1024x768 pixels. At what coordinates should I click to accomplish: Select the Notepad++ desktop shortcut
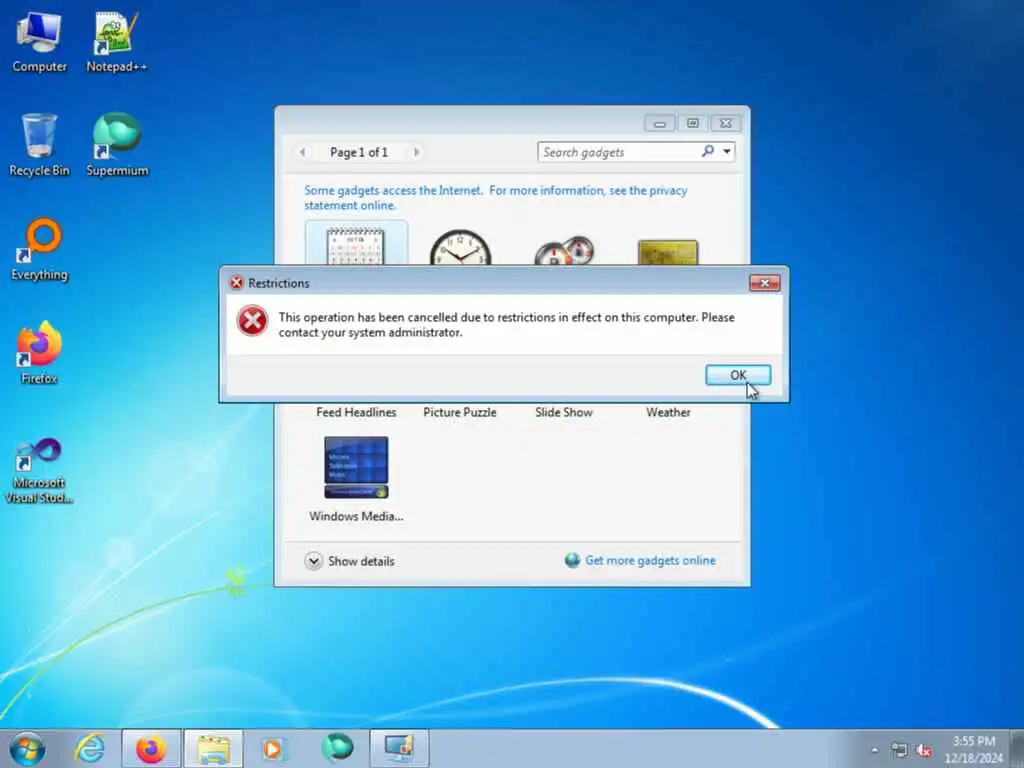tap(116, 42)
